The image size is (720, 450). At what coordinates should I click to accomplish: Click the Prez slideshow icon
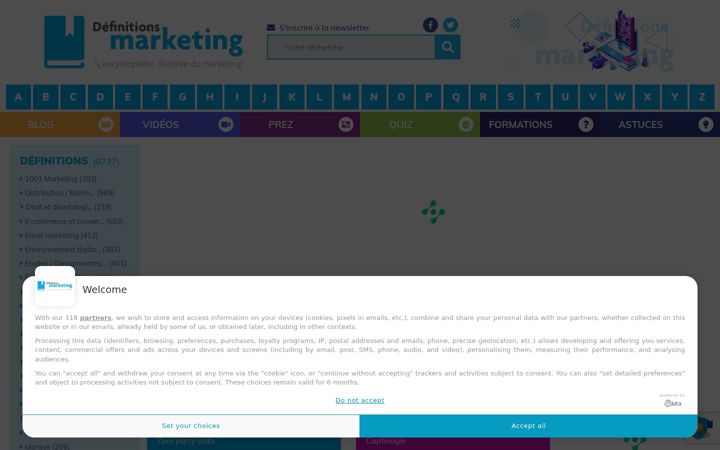click(x=346, y=124)
